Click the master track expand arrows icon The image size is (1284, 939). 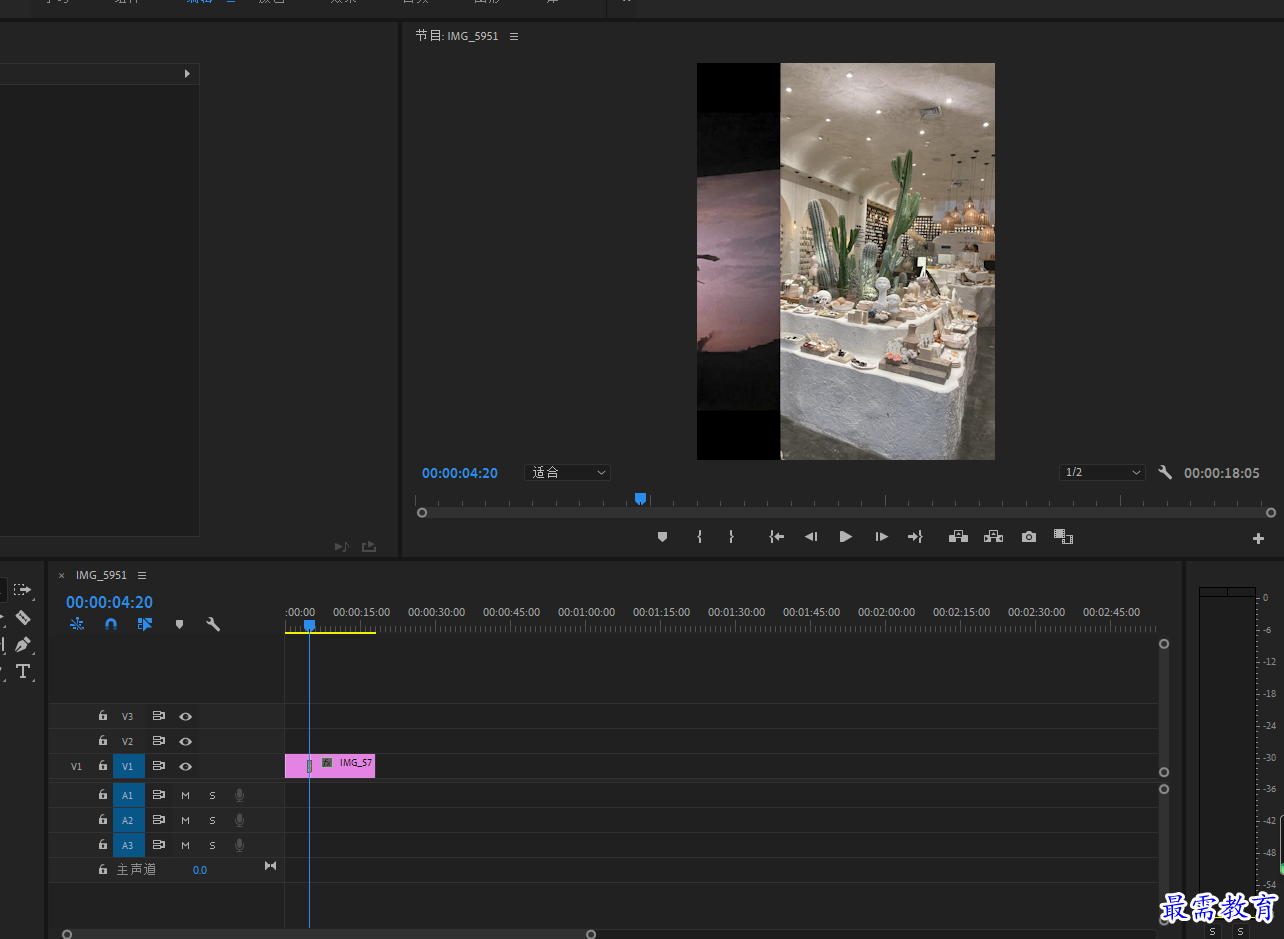point(270,866)
